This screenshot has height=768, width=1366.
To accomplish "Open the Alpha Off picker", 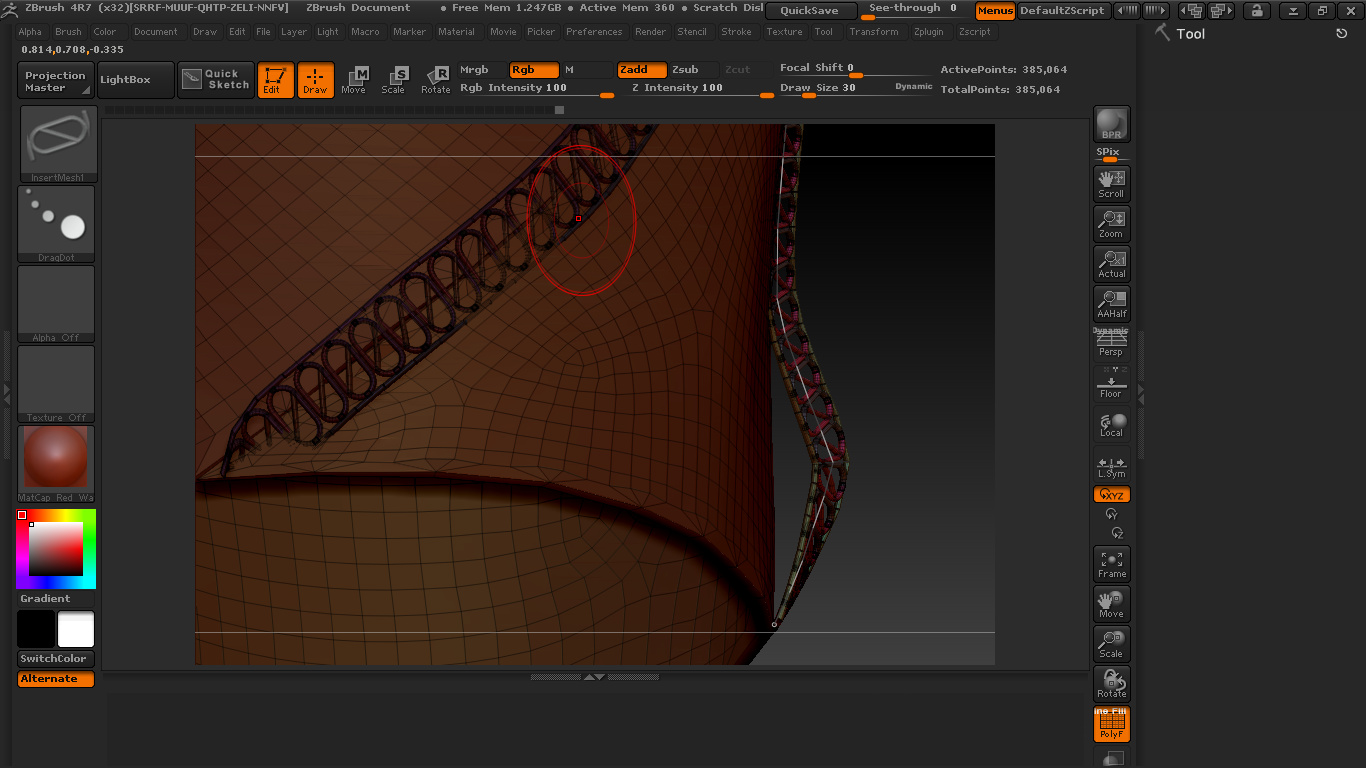I will [x=56, y=304].
